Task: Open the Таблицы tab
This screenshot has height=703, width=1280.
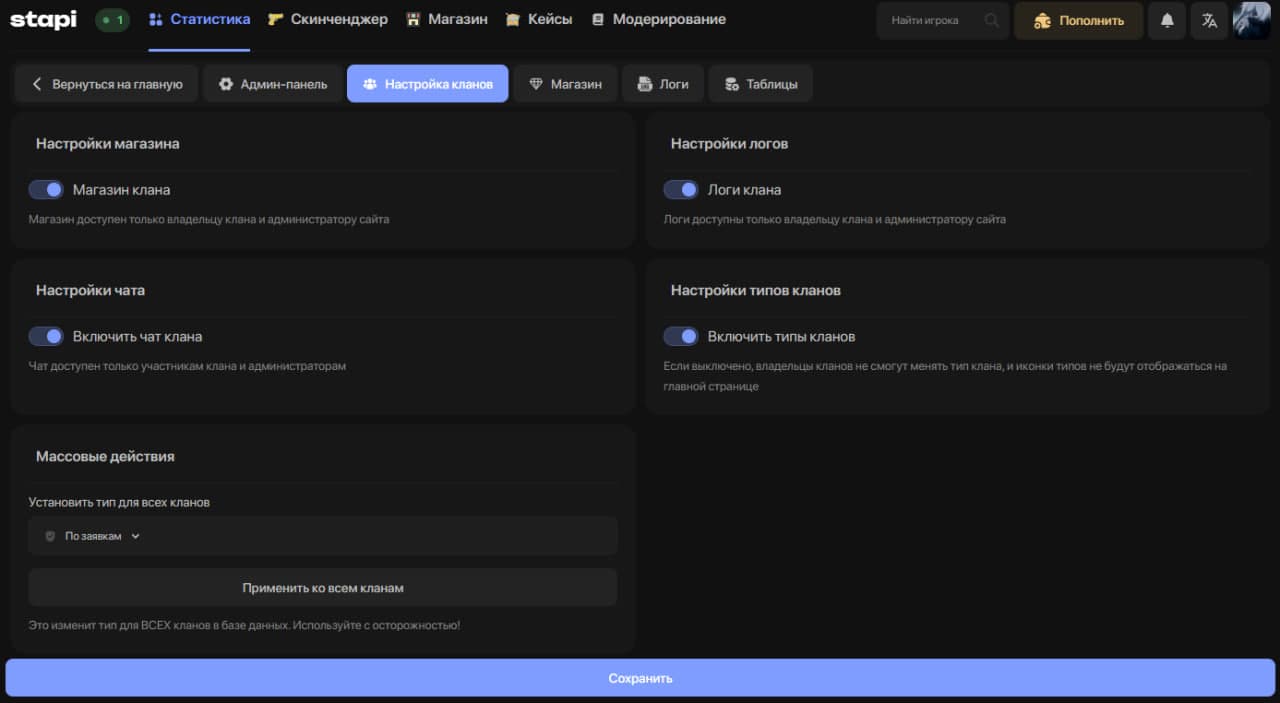Action: 761,84
